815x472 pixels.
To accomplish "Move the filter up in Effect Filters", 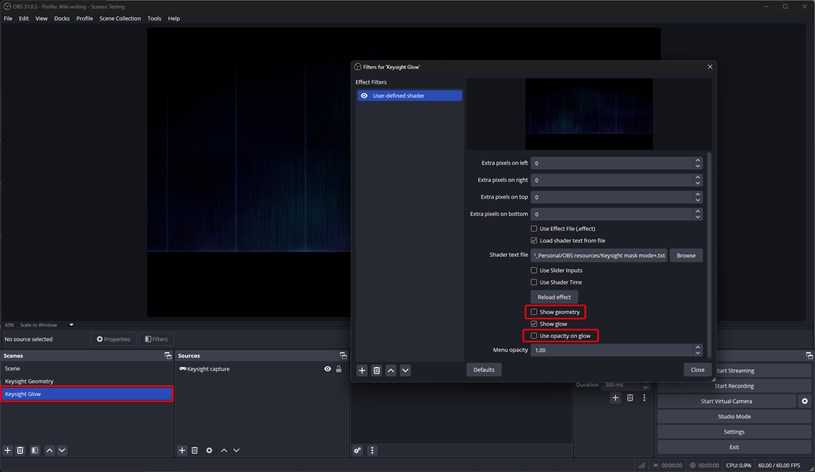I will click(x=391, y=370).
